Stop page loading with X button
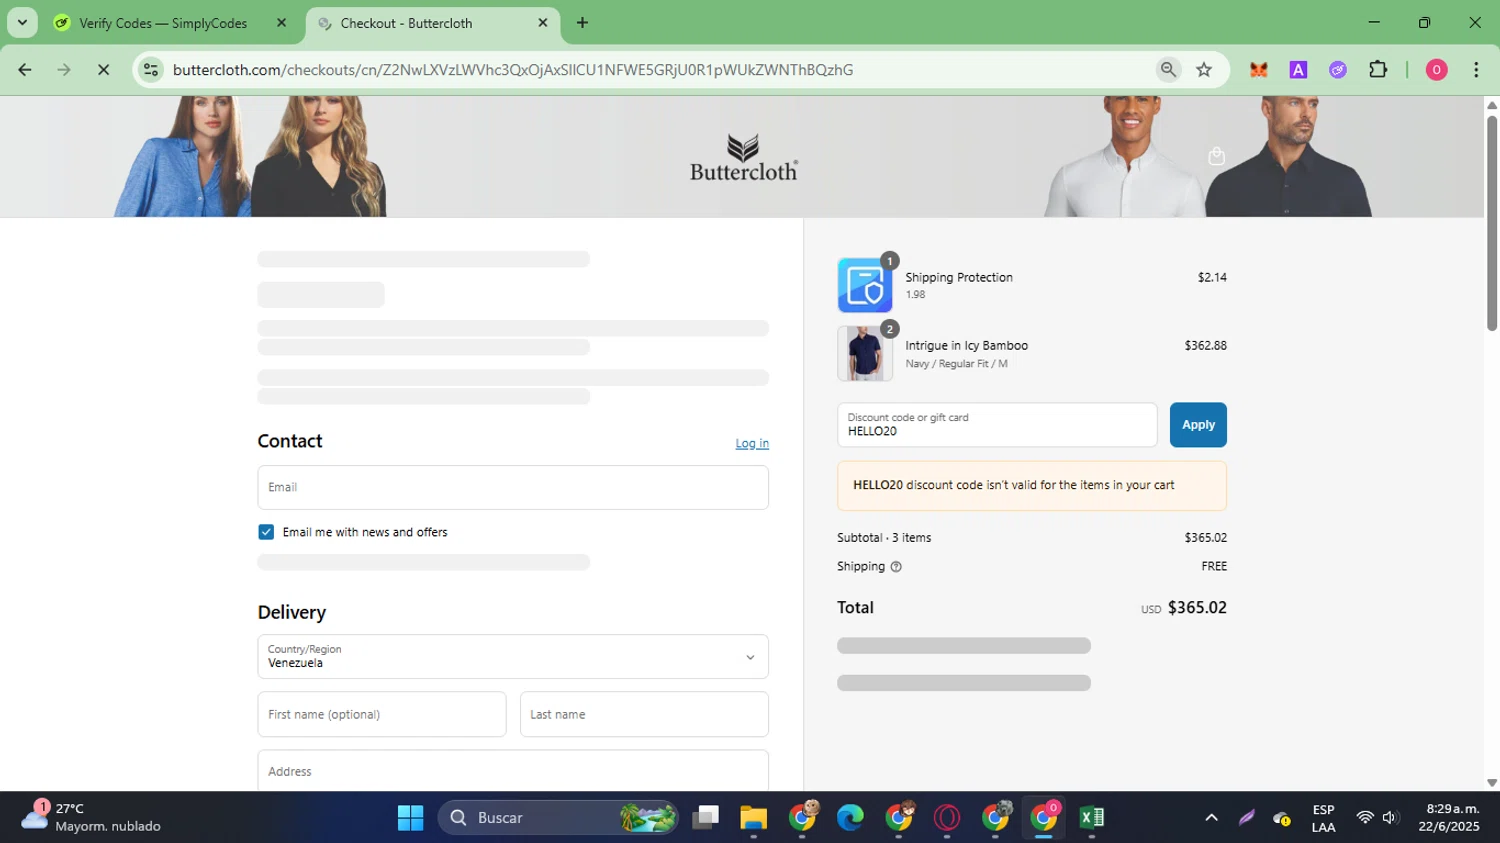Screen dimensions: 1500x843 click(x=103, y=69)
